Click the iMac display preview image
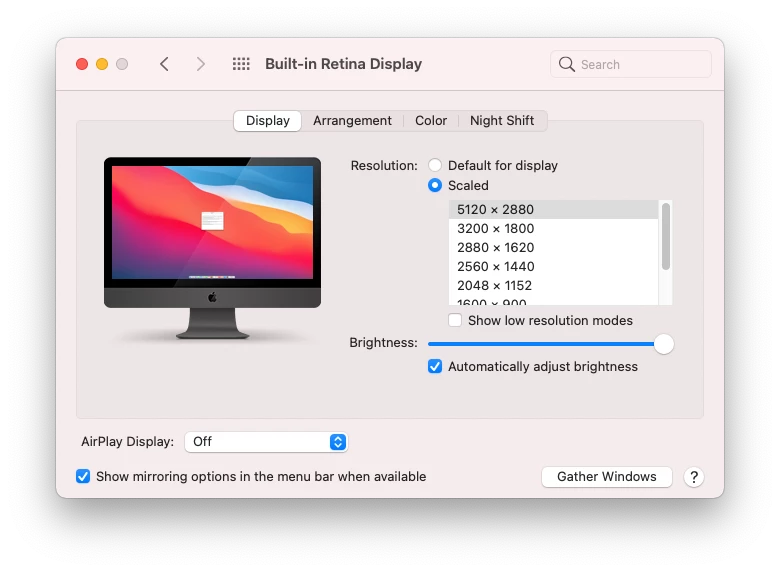This screenshot has width=780, height=572. pos(212,248)
